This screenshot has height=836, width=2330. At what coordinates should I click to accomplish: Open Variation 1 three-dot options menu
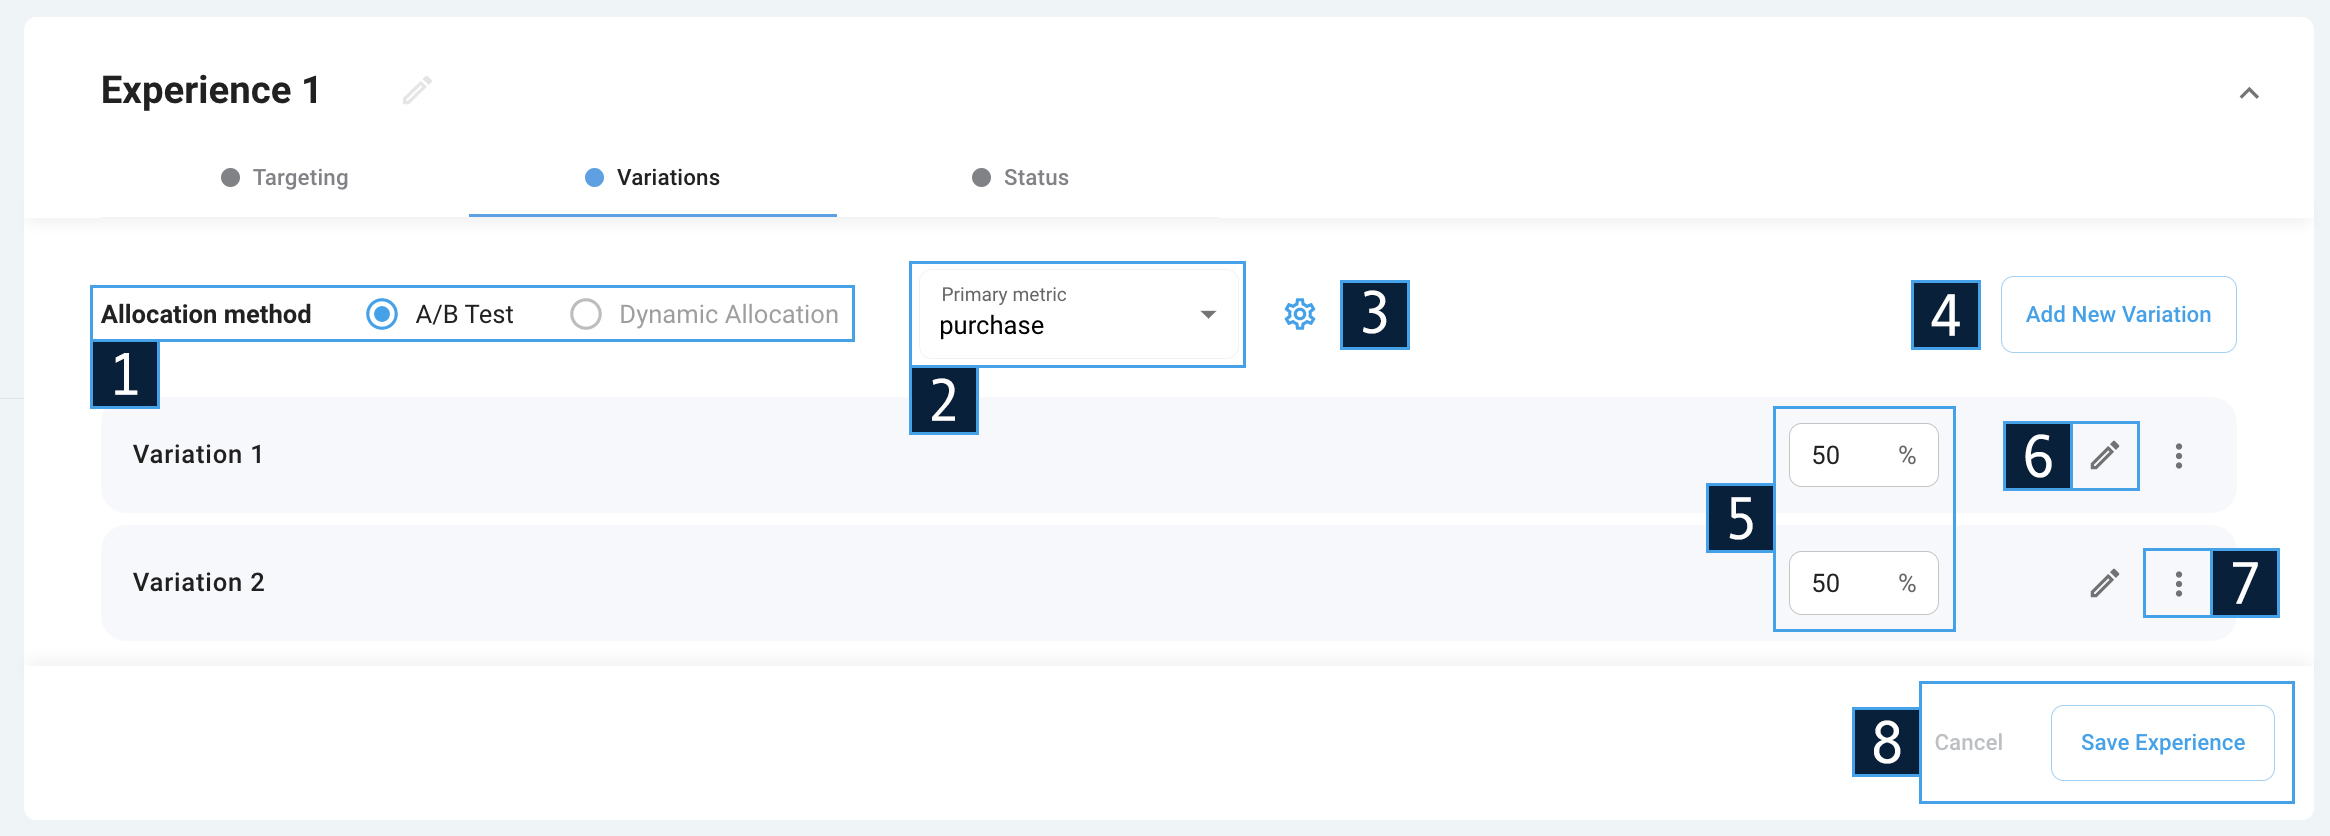[2178, 456]
